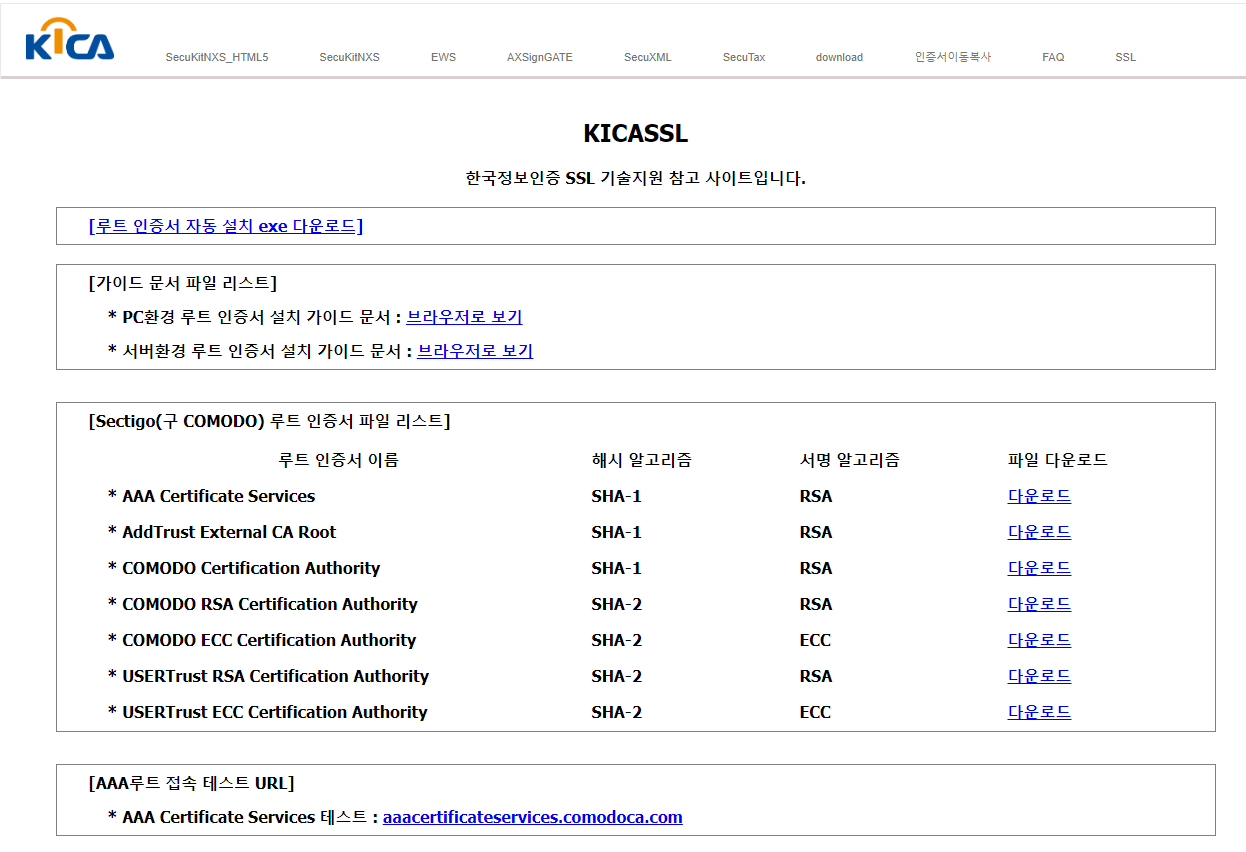Go to the EWS menu
The width and height of the screenshot is (1246, 852).
coord(443,57)
